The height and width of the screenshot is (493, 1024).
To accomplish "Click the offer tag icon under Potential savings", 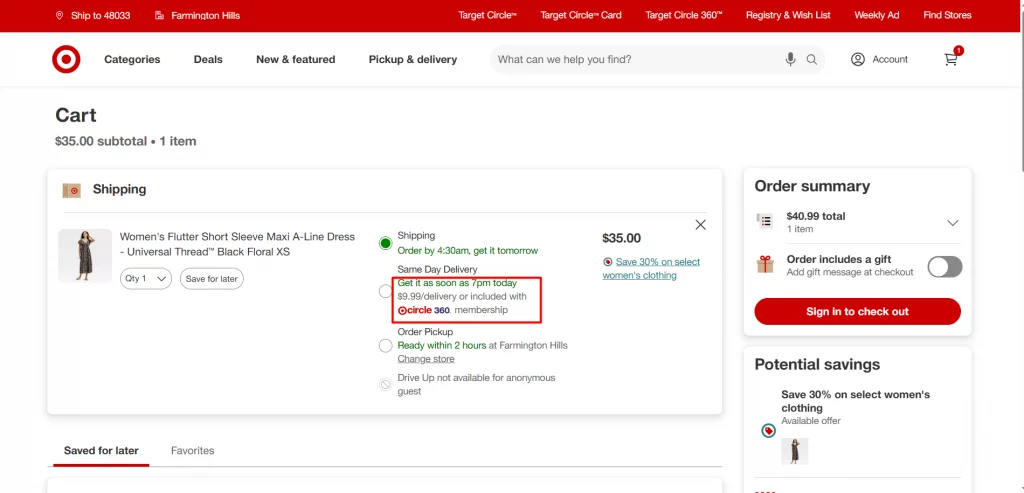I will (769, 431).
